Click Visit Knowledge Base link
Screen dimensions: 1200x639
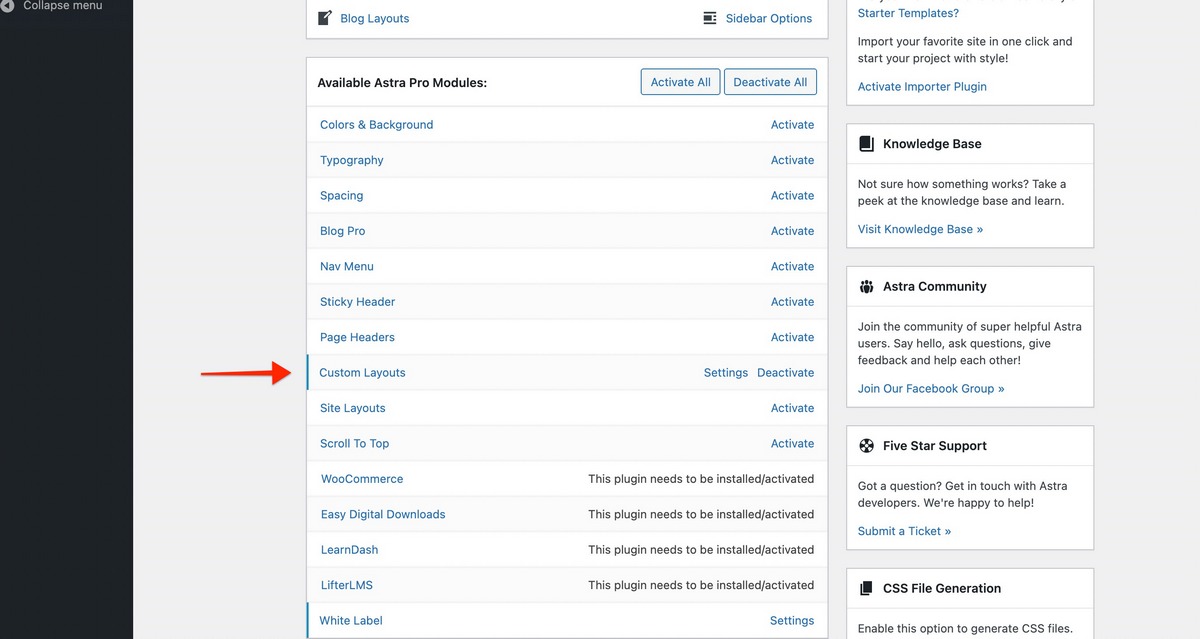920,230
